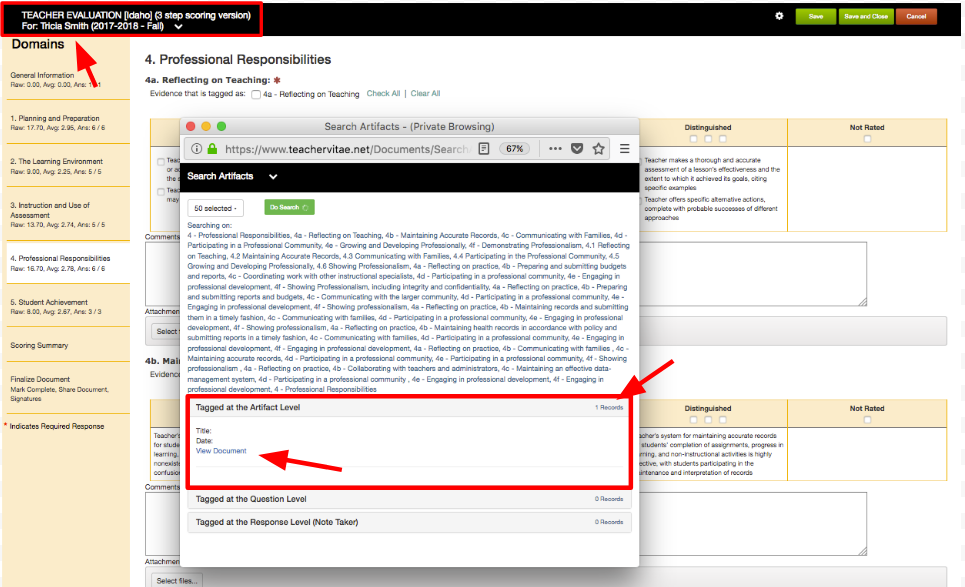Collapse the Tagged at the Artifact Level section

pos(409,407)
